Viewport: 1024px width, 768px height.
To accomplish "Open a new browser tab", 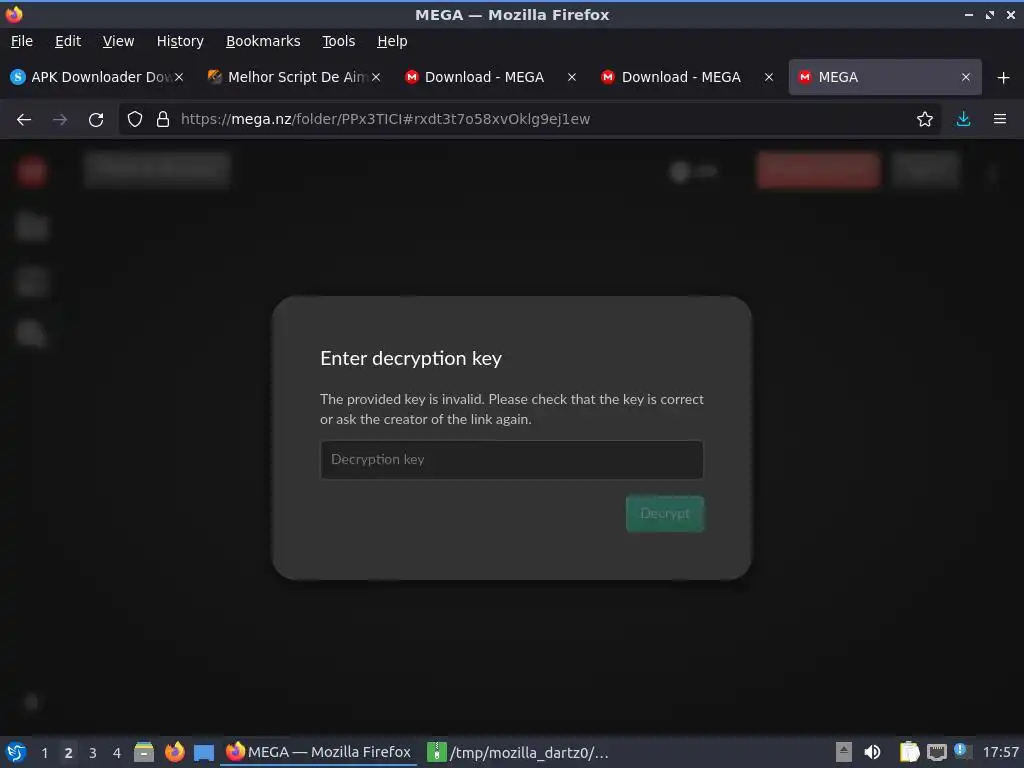I will [1004, 78].
